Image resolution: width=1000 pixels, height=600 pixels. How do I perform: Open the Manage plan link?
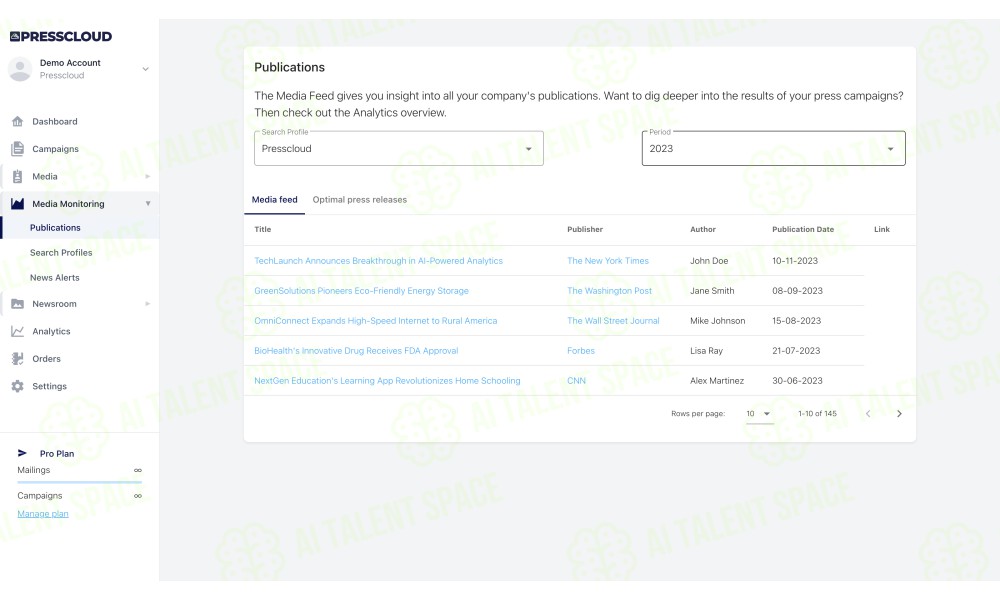pos(43,514)
